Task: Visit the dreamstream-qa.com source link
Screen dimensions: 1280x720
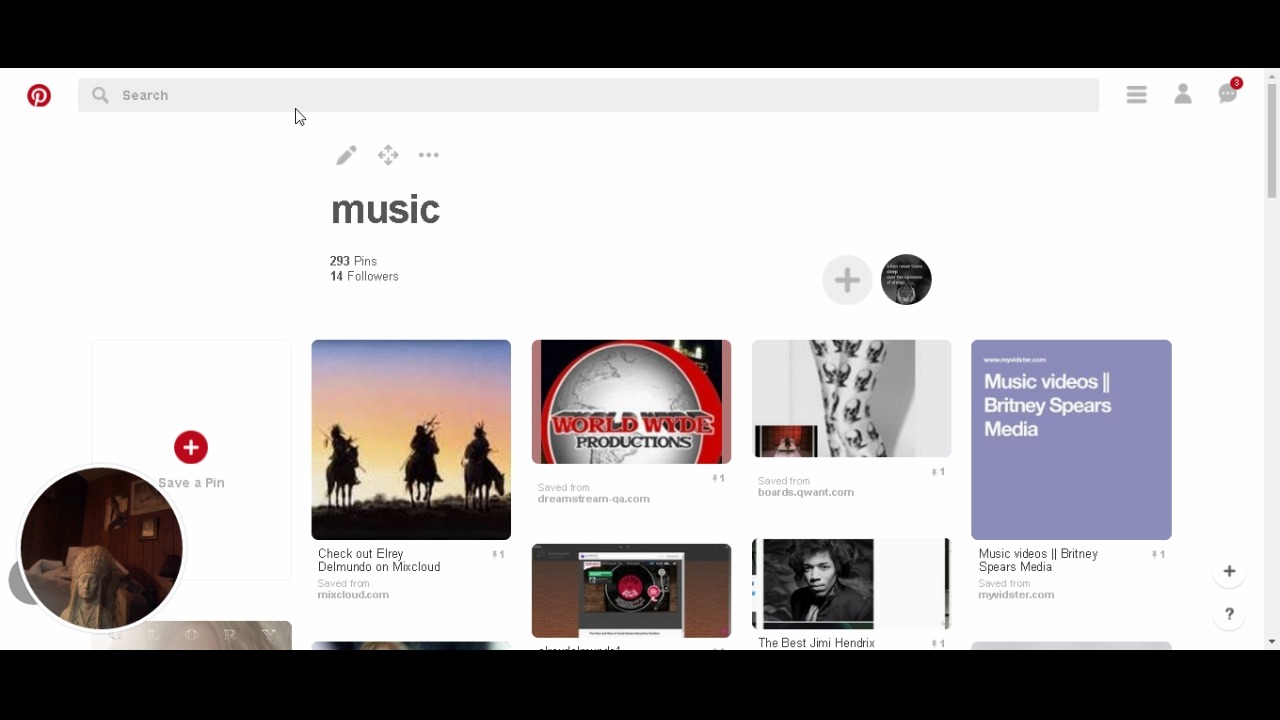Action: pos(594,499)
